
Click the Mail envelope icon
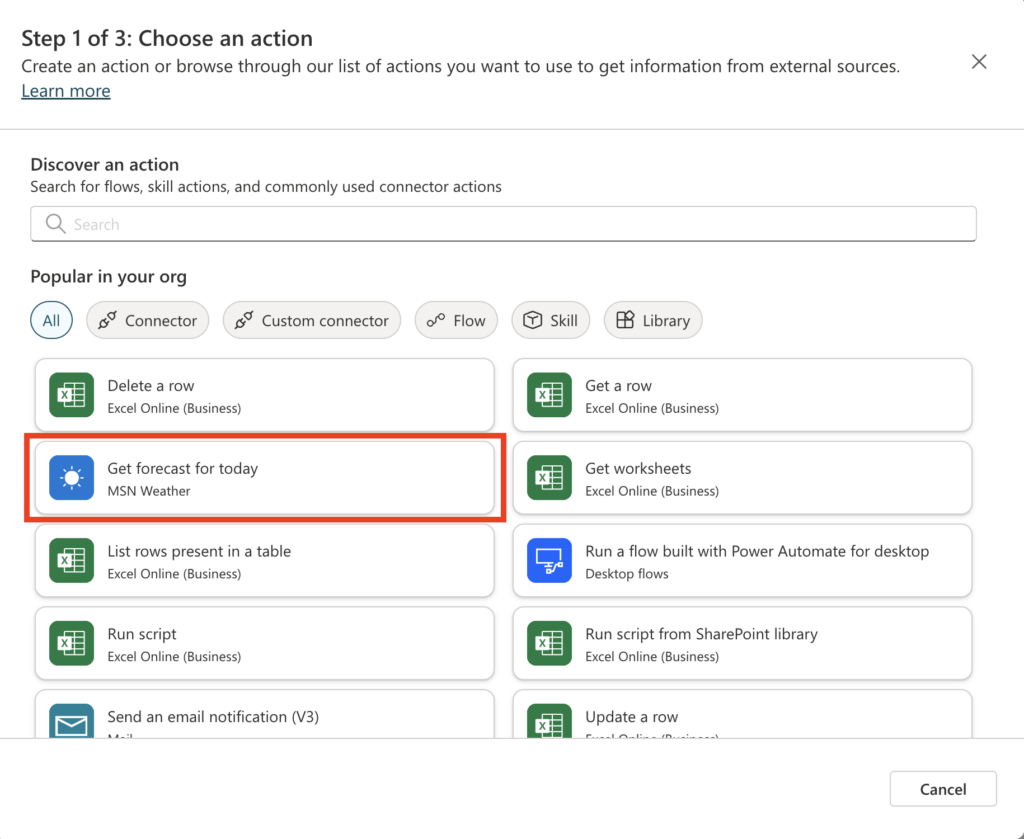pyautogui.click(x=71, y=721)
